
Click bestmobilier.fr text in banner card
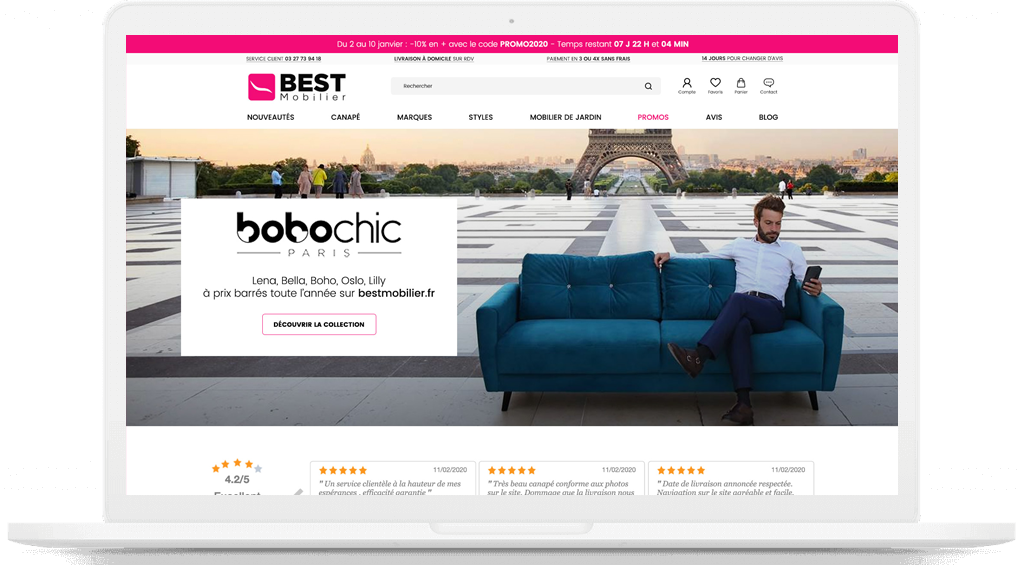(x=396, y=293)
